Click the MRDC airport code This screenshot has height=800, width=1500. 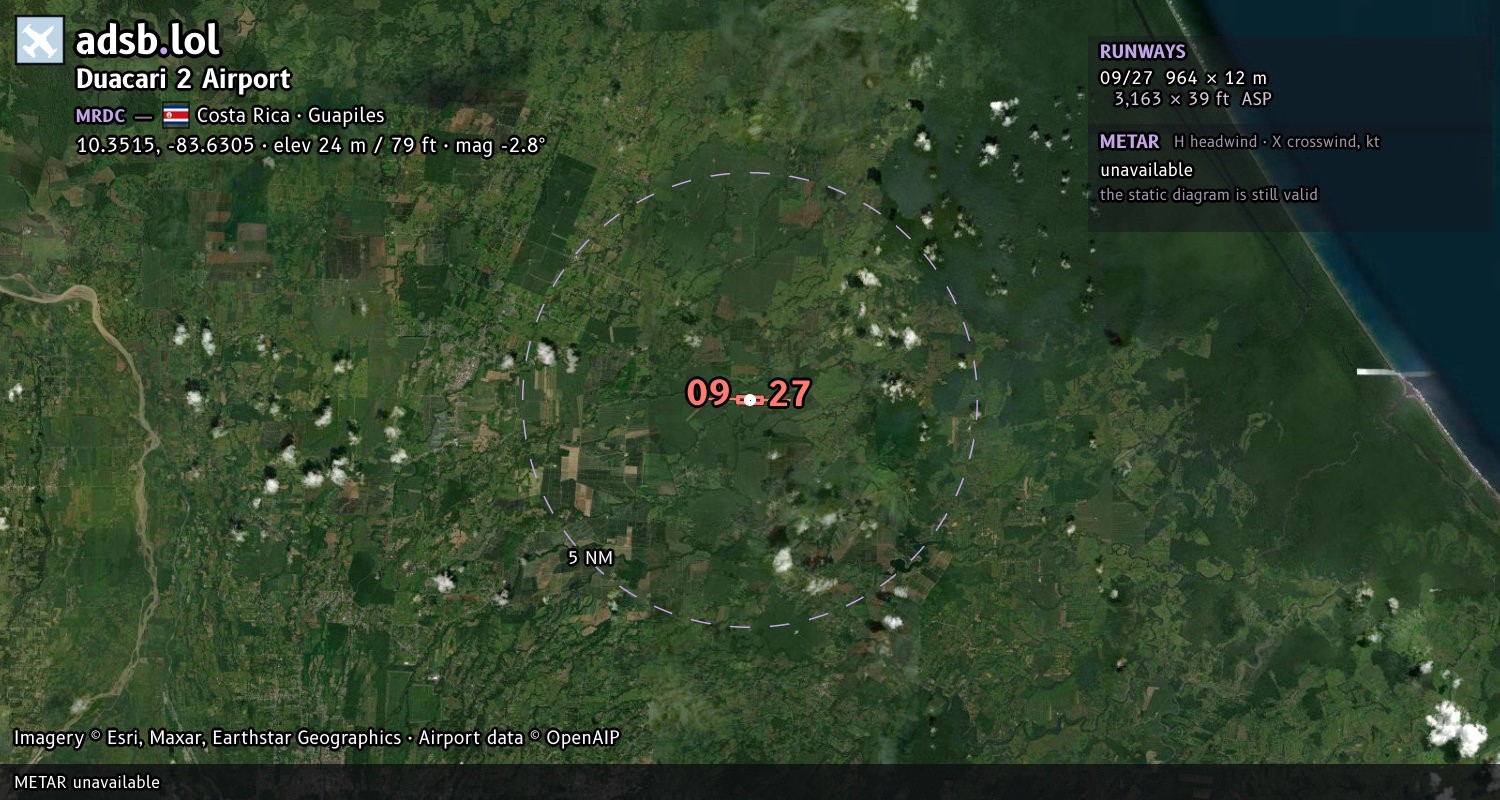coord(101,115)
